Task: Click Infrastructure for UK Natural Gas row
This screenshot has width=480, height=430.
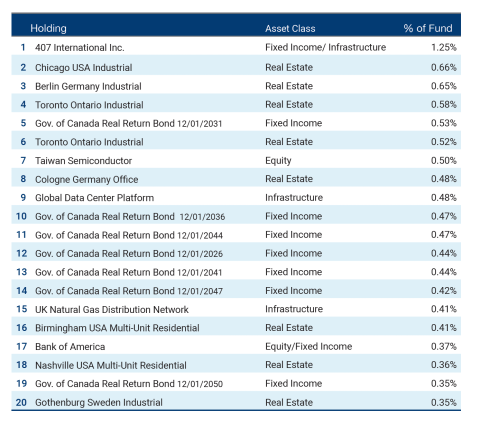Action: coord(294,309)
